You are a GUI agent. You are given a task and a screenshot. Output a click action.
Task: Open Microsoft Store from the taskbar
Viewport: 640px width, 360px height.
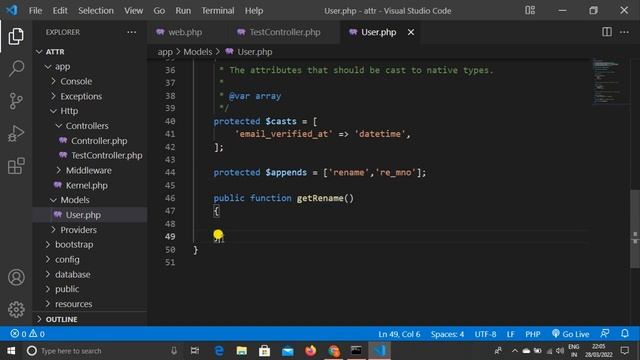[x=264, y=351]
